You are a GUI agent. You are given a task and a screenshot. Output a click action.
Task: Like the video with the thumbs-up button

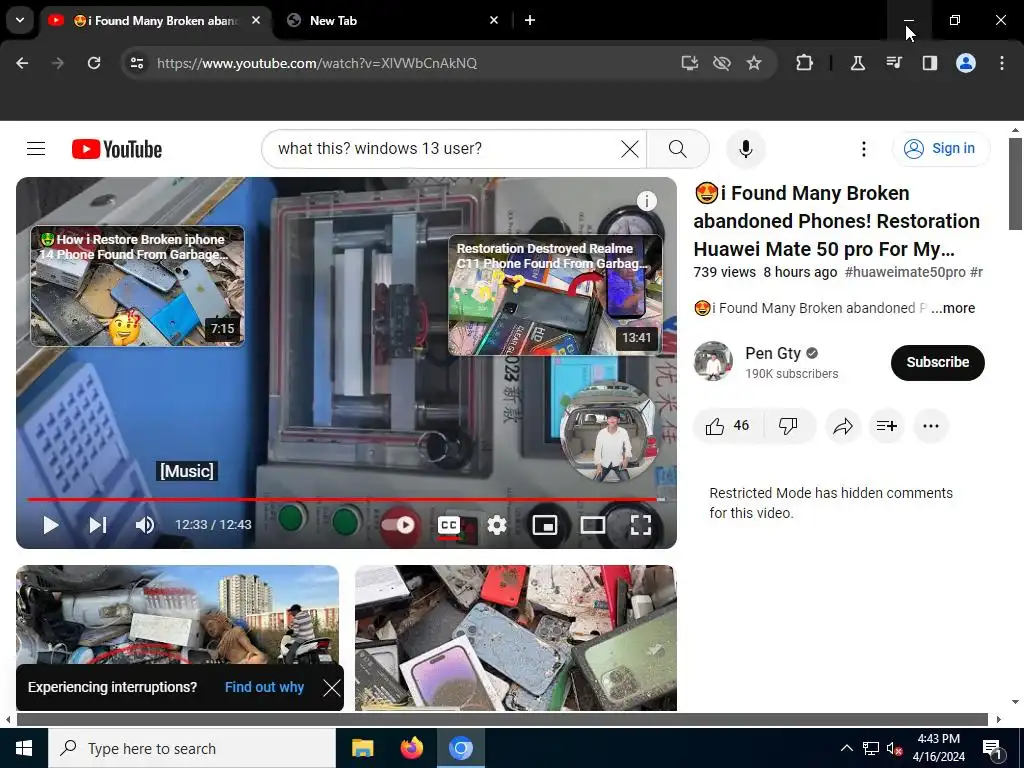click(x=728, y=426)
